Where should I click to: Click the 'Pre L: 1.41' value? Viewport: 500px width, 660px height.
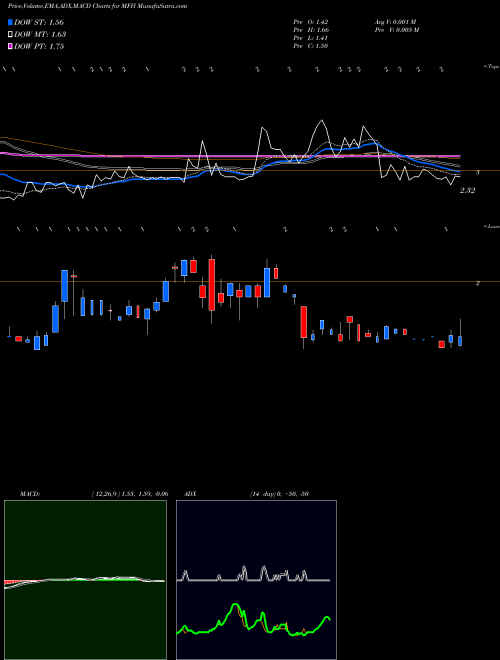tap(311, 38)
